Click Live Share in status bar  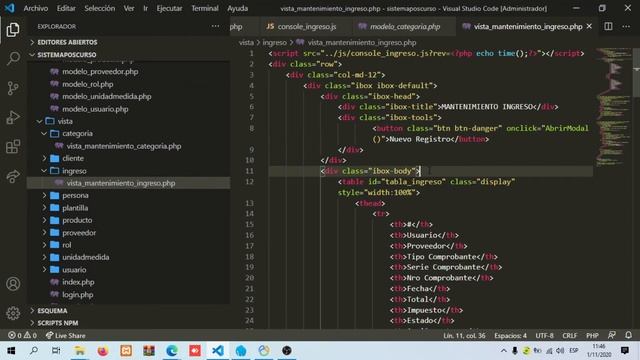click(65, 336)
